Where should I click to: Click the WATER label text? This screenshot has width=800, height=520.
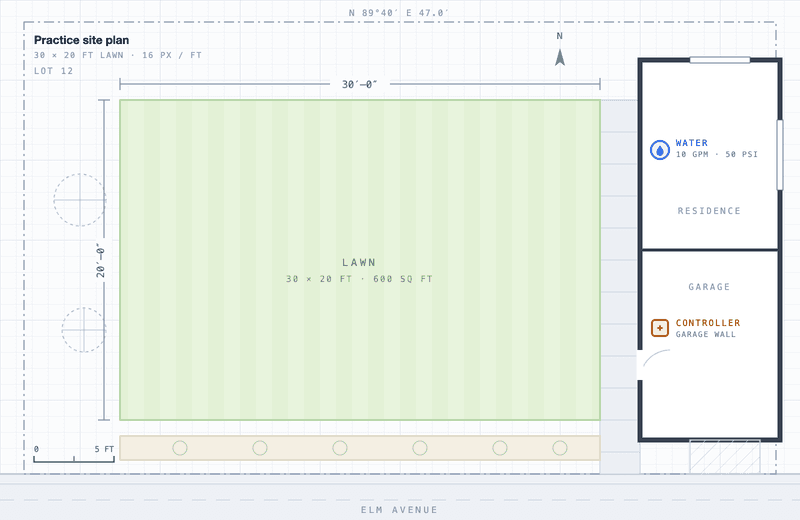pyautogui.click(x=691, y=143)
